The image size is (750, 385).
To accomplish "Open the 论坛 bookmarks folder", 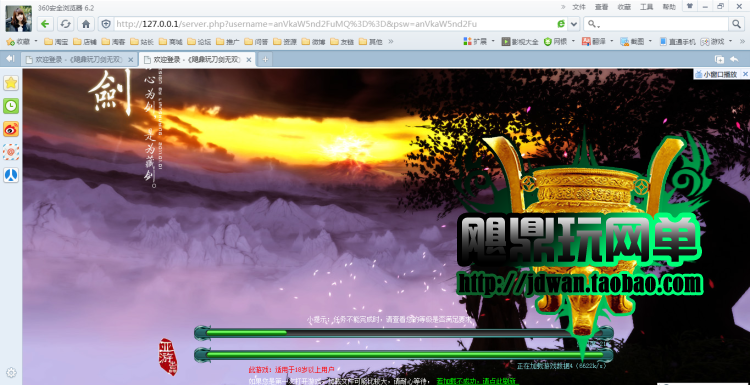I will pos(199,42).
